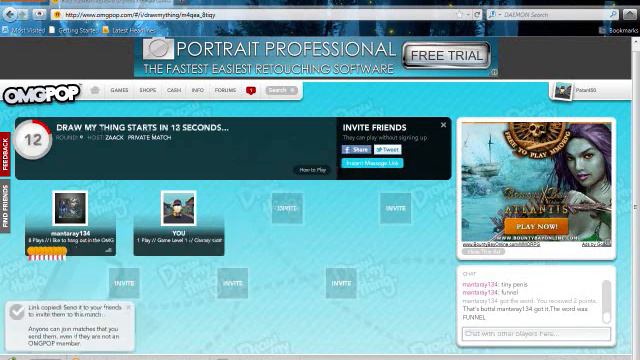
Task: Click the eye icon beside navigation arrows
Action: (39, 14)
